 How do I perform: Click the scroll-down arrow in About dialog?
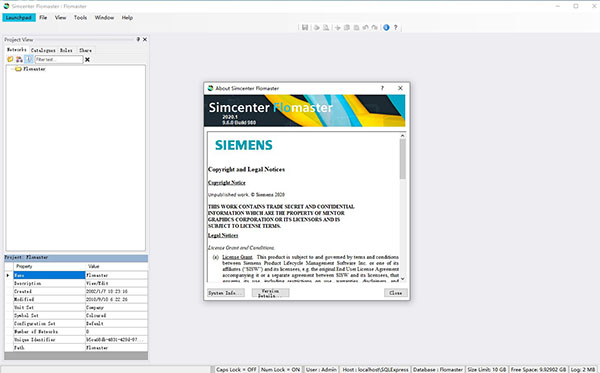point(403,279)
